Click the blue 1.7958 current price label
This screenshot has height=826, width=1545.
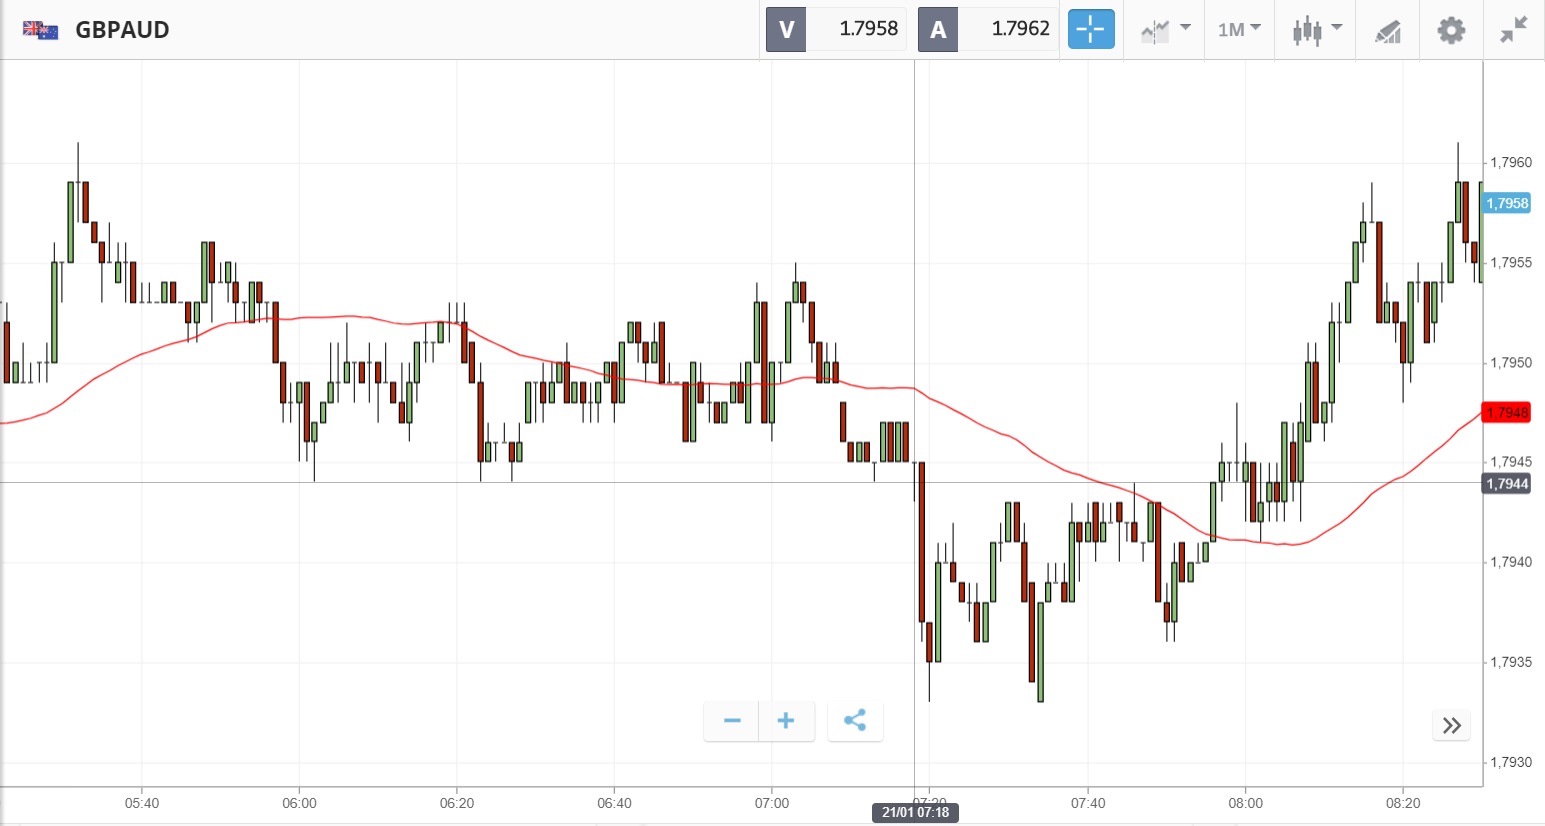(x=1507, y=203)
